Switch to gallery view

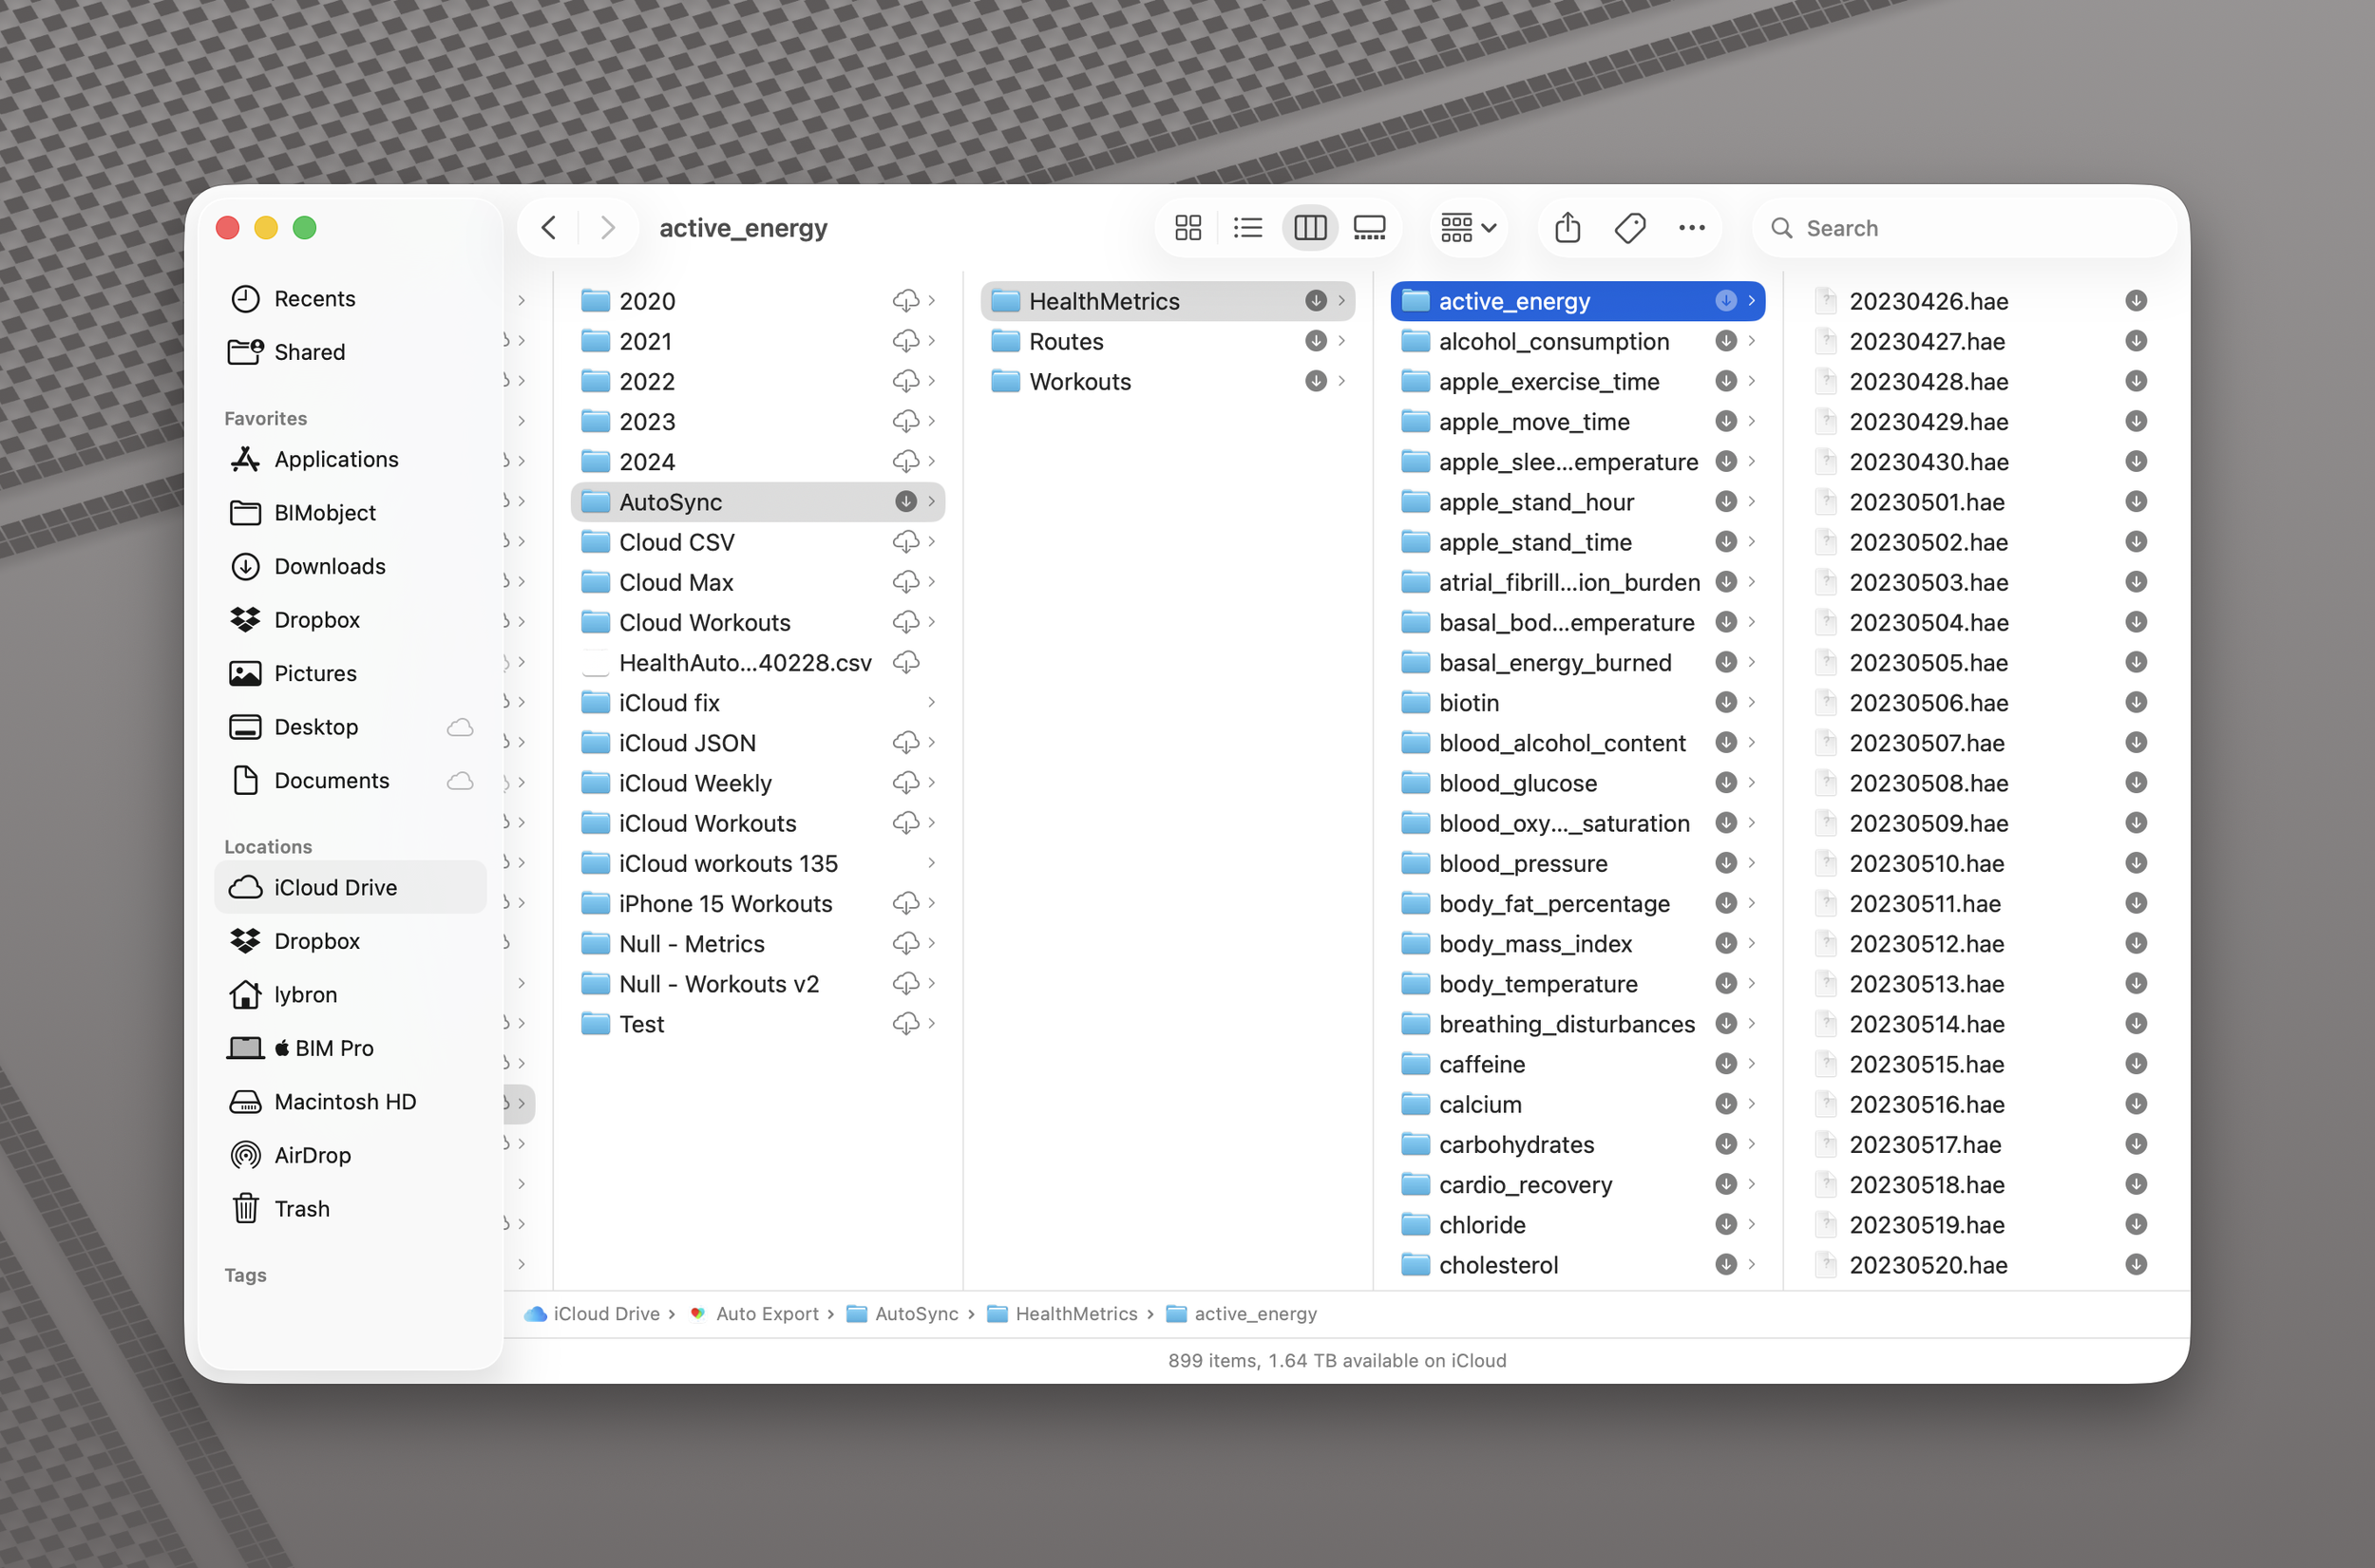1369,228
